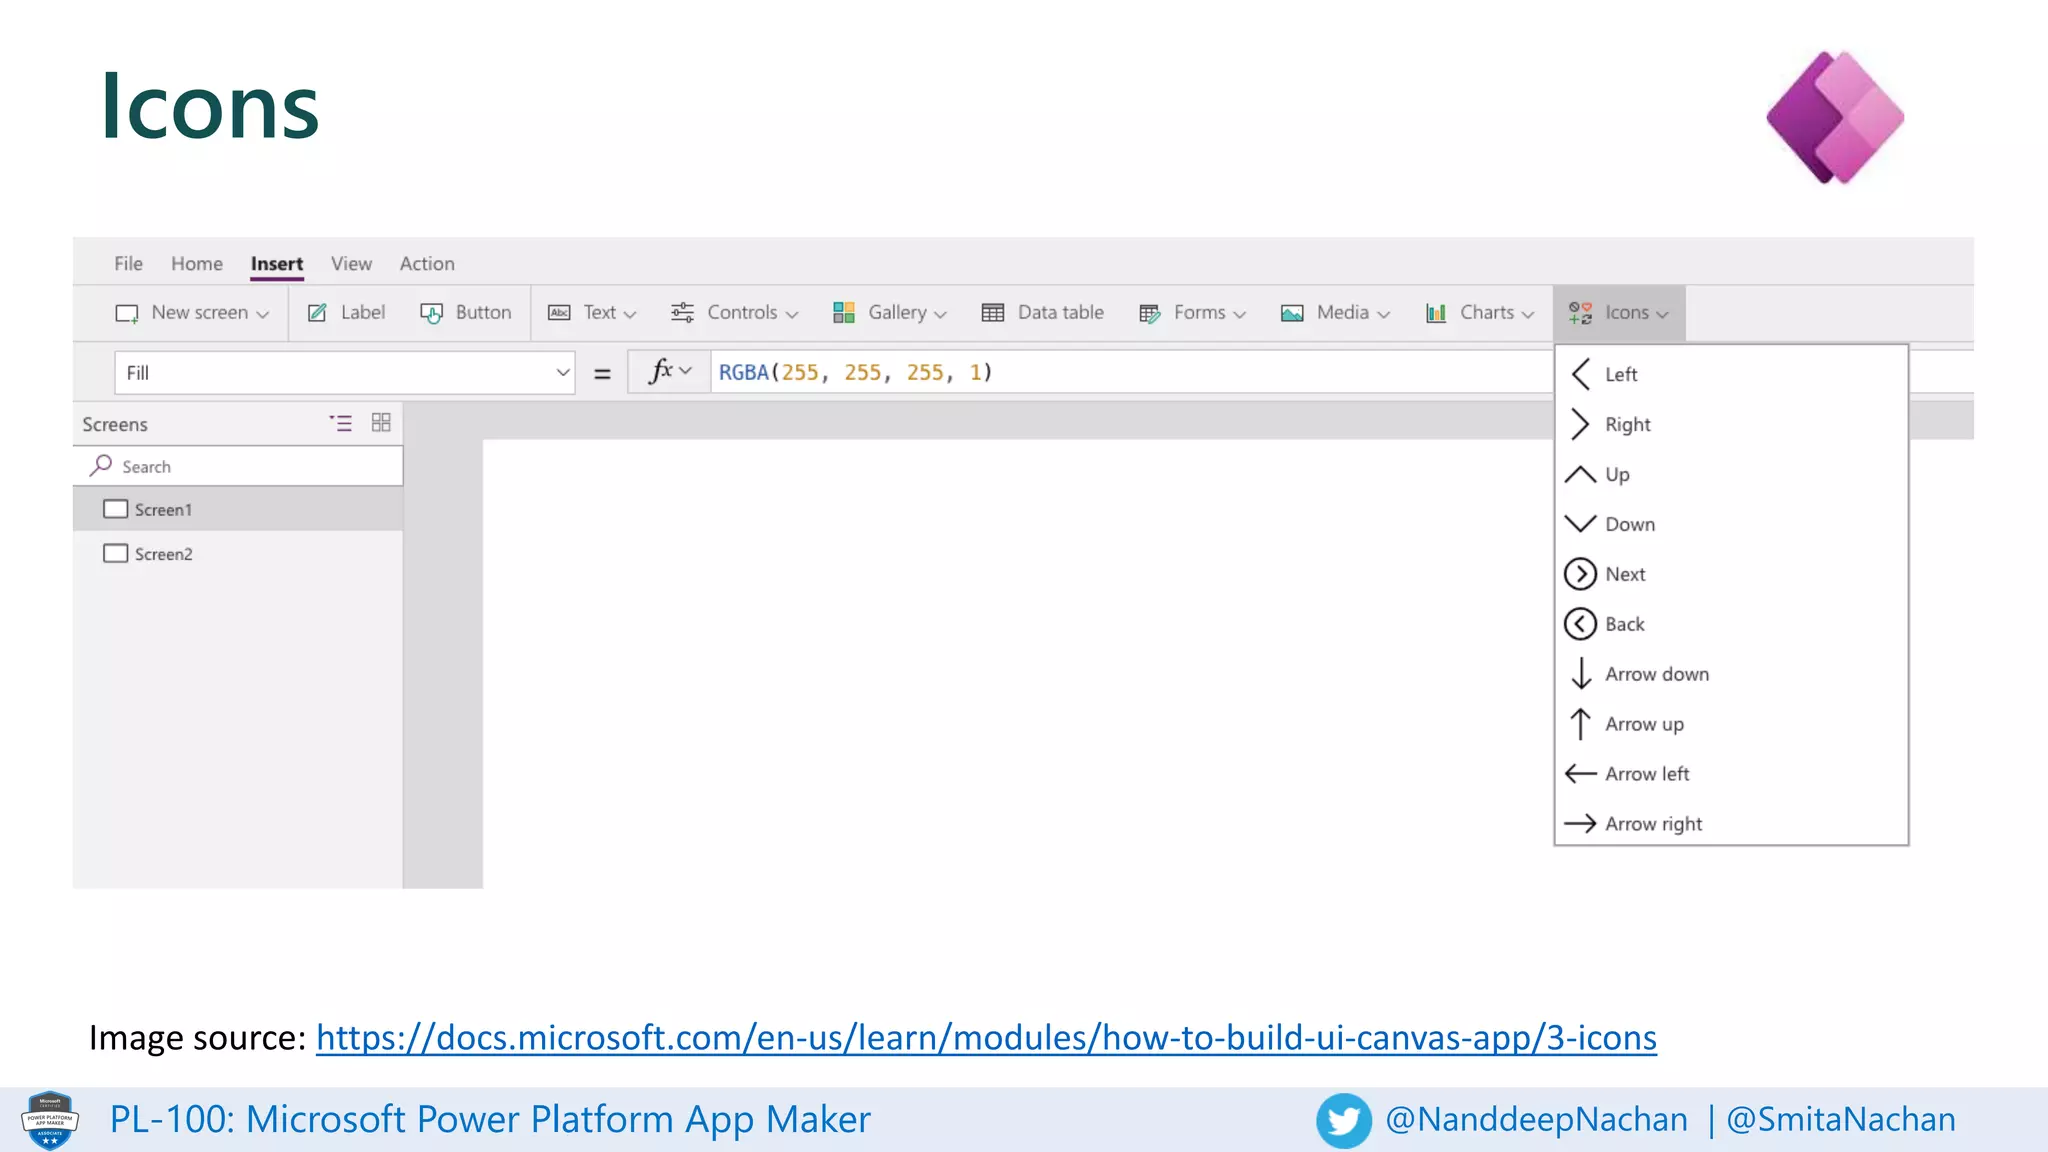Click the Power Apps logo
The width and height of the screenshot is (2048, 1152).
pos(1835,117)
